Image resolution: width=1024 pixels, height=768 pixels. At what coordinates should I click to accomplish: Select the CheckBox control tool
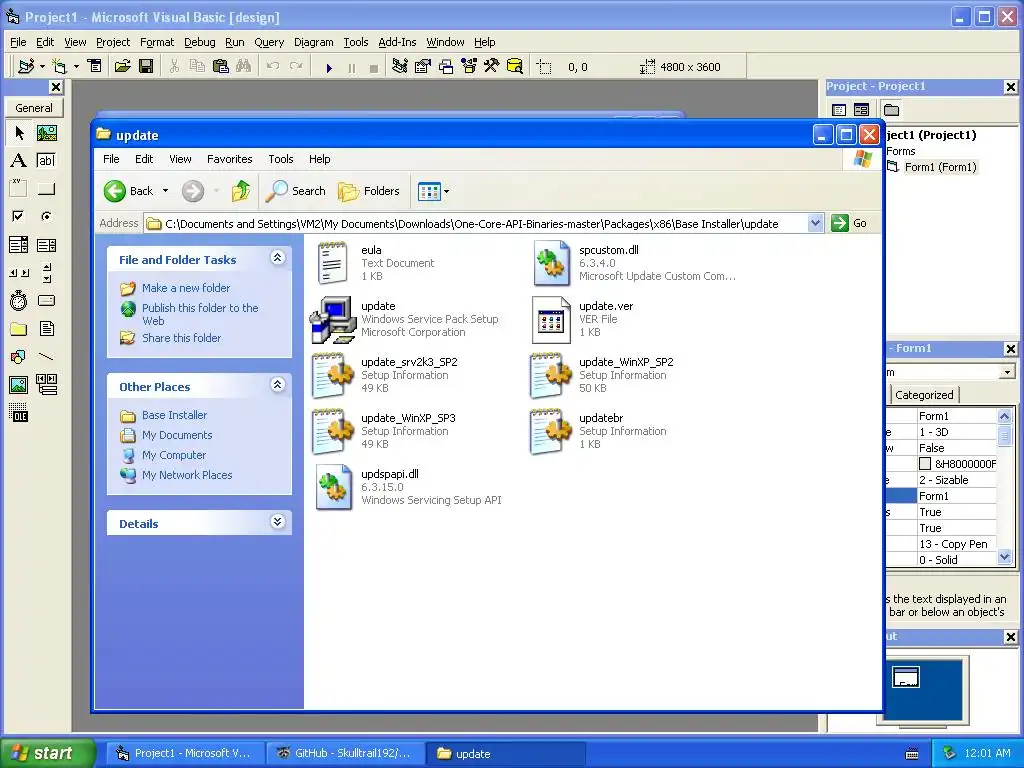pos(19,216)
